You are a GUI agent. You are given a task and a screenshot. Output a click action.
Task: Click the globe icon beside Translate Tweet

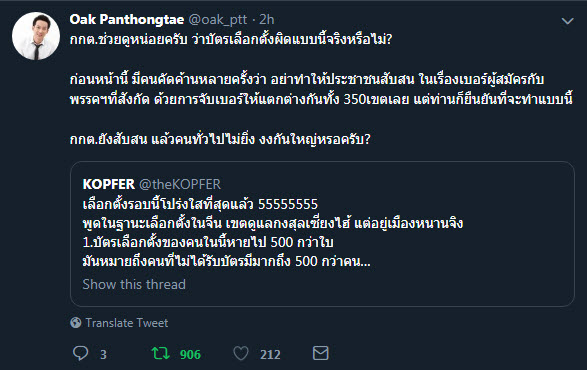[76, 322]
